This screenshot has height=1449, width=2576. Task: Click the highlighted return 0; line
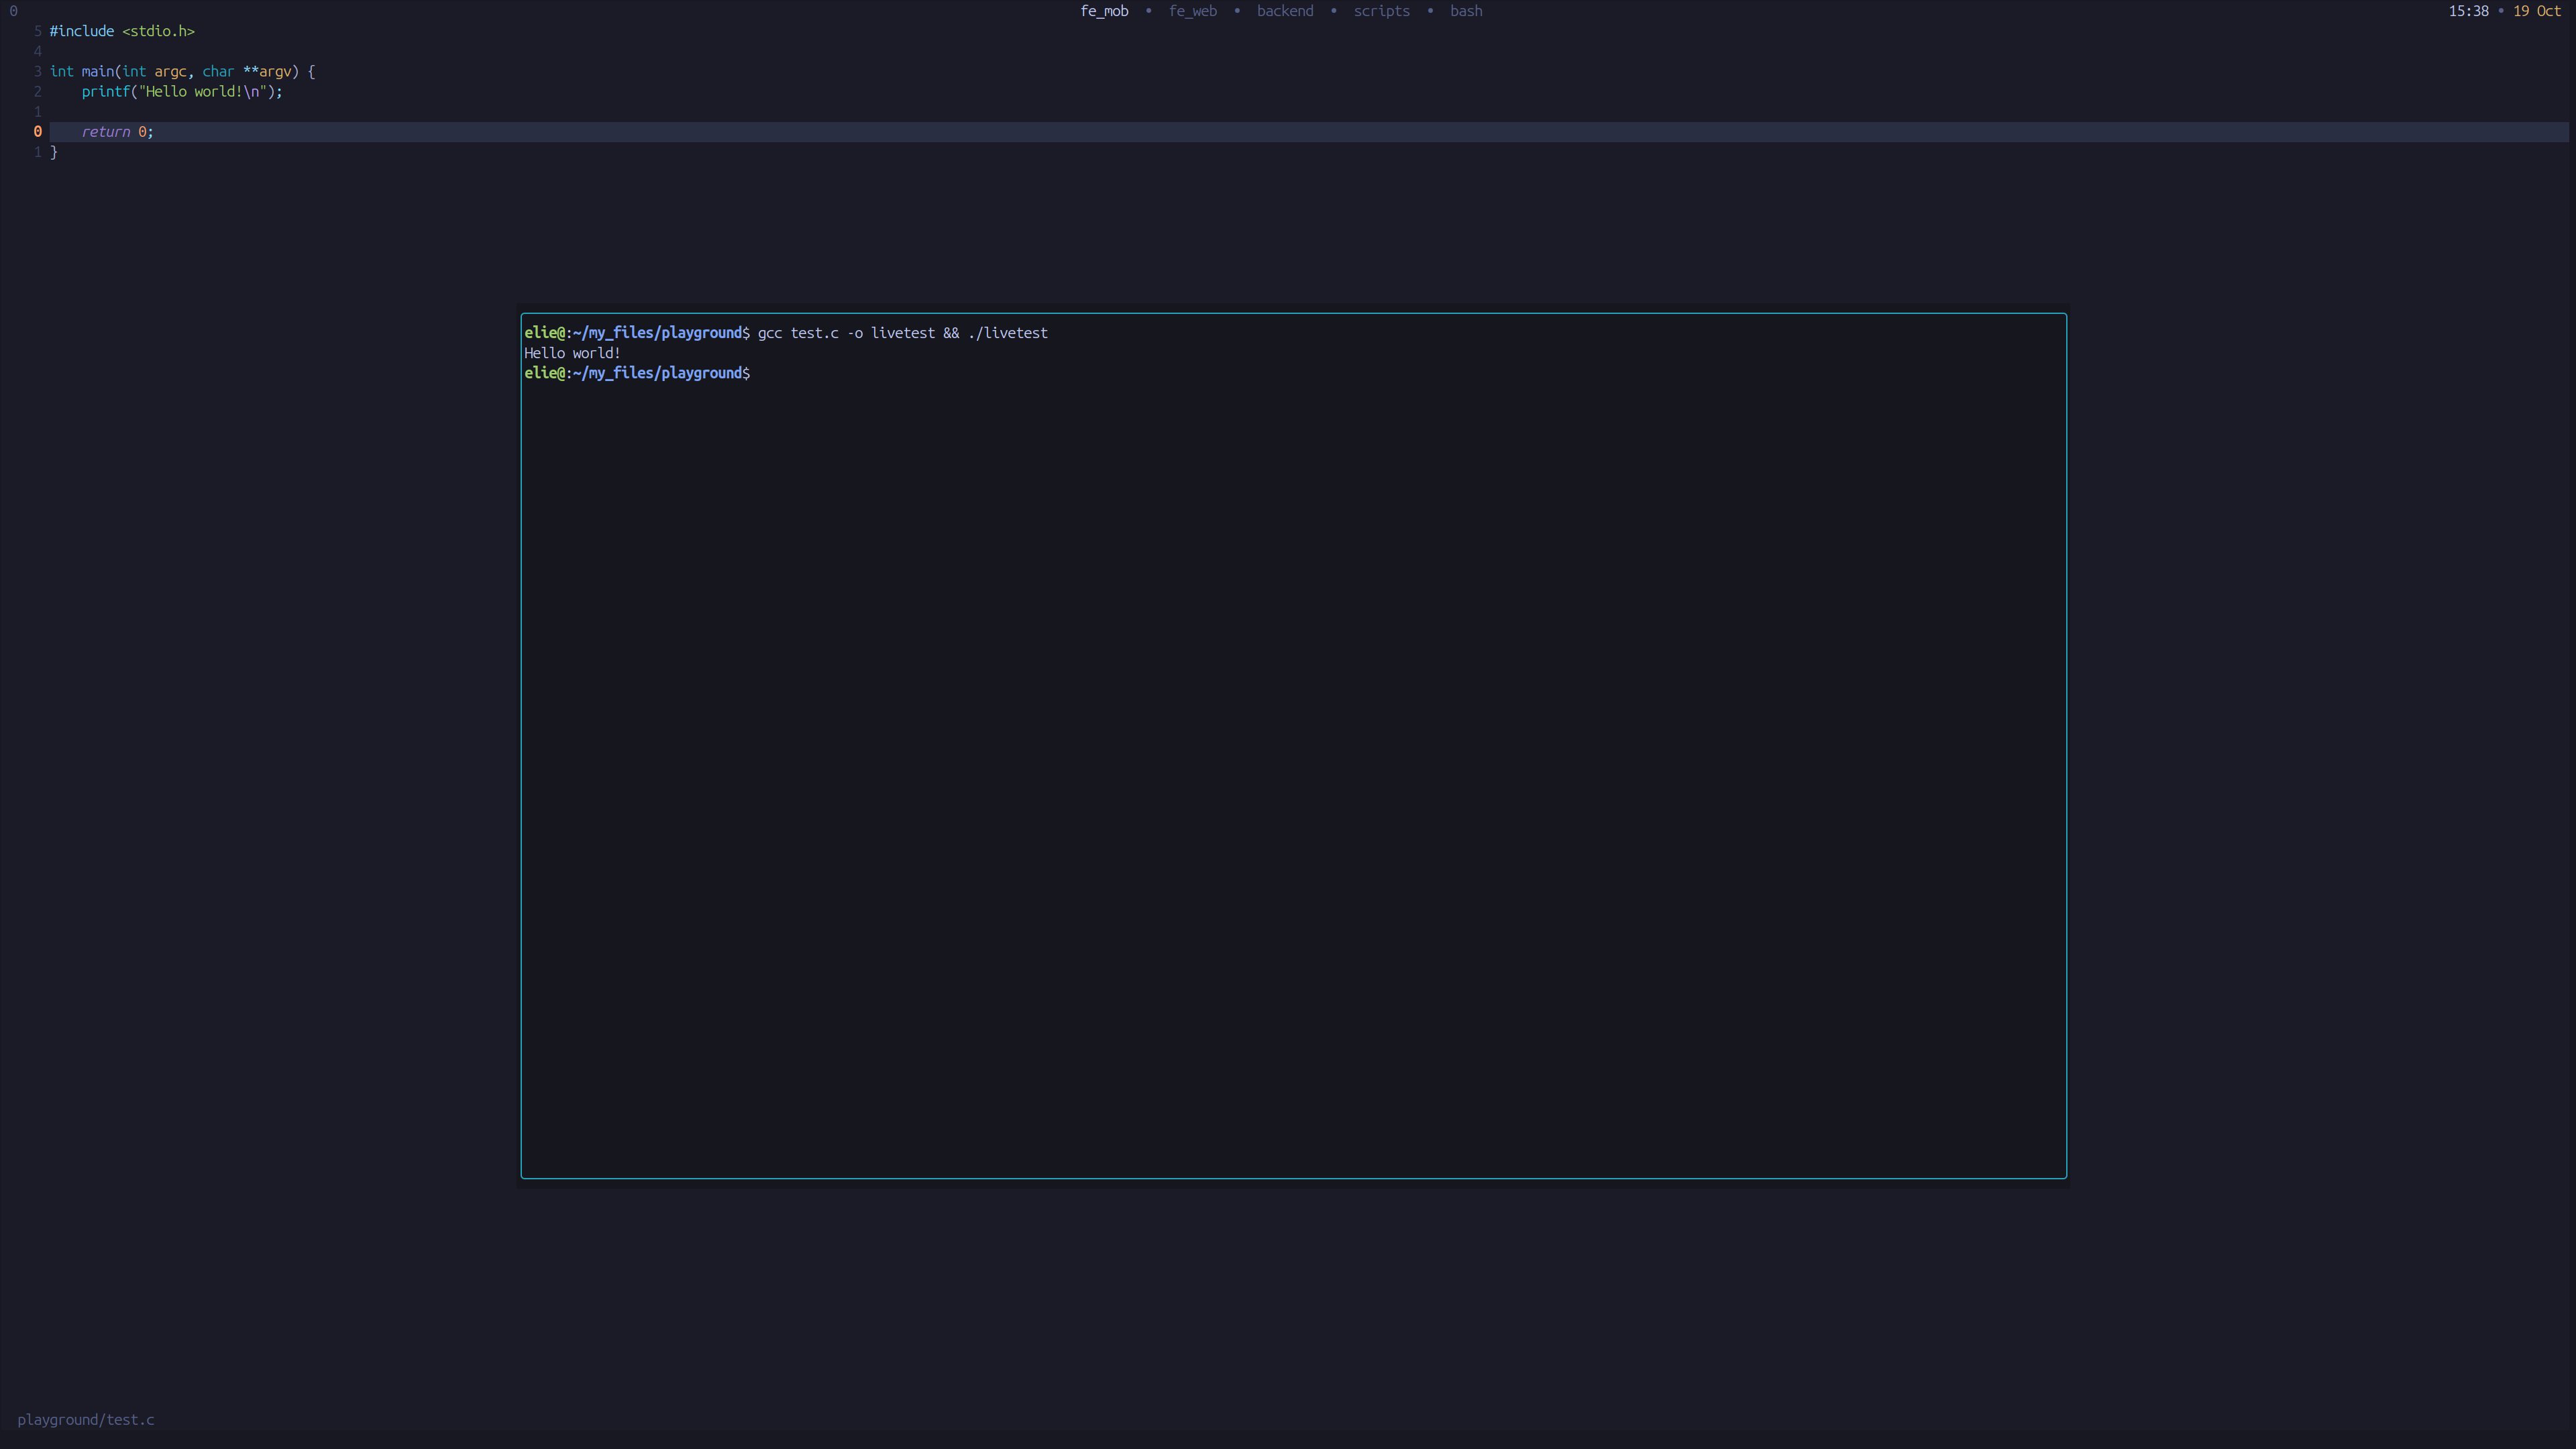click(x=117, y=131)
